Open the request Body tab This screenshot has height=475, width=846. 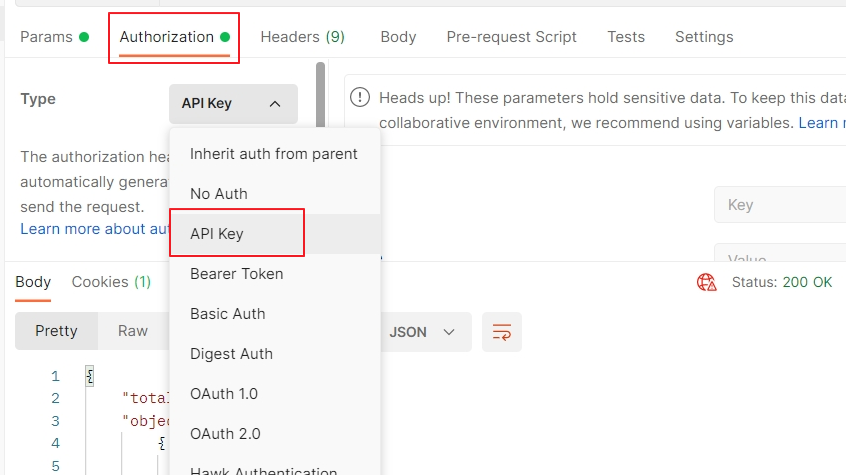[x=398, y=37]
